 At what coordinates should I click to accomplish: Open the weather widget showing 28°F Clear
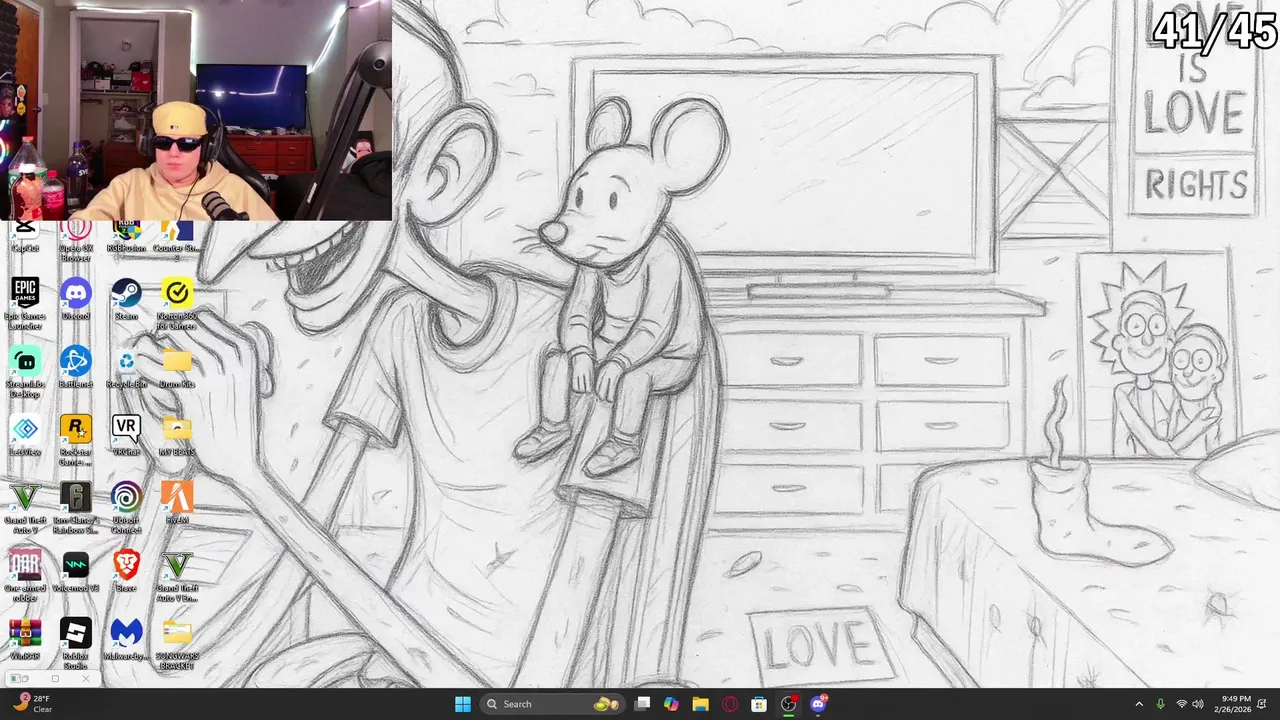coord(32,704)
